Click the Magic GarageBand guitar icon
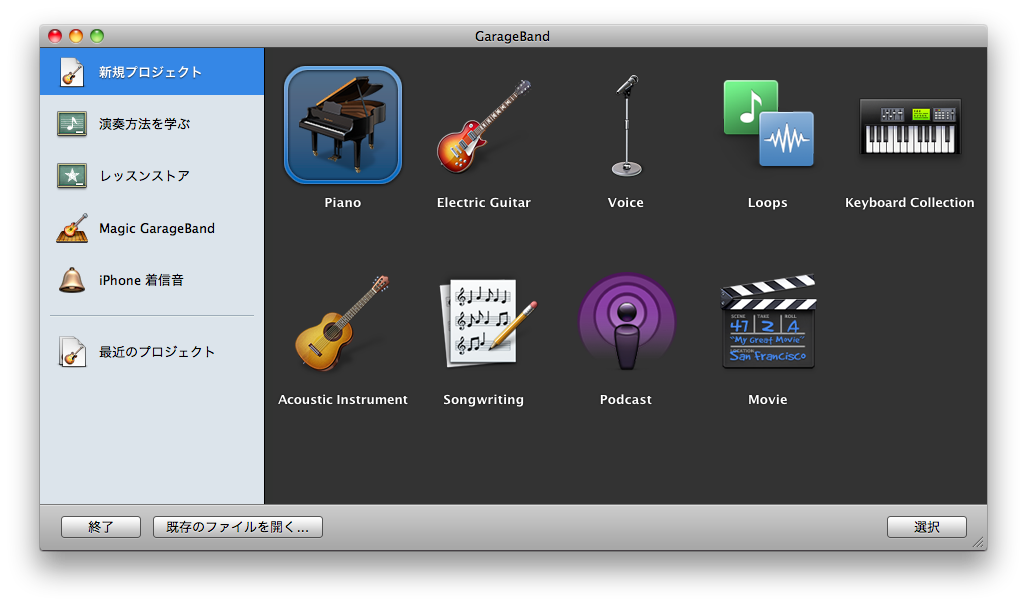This screenshot has width=1027, height=606. pyautogui.click(x=72, y=228)
